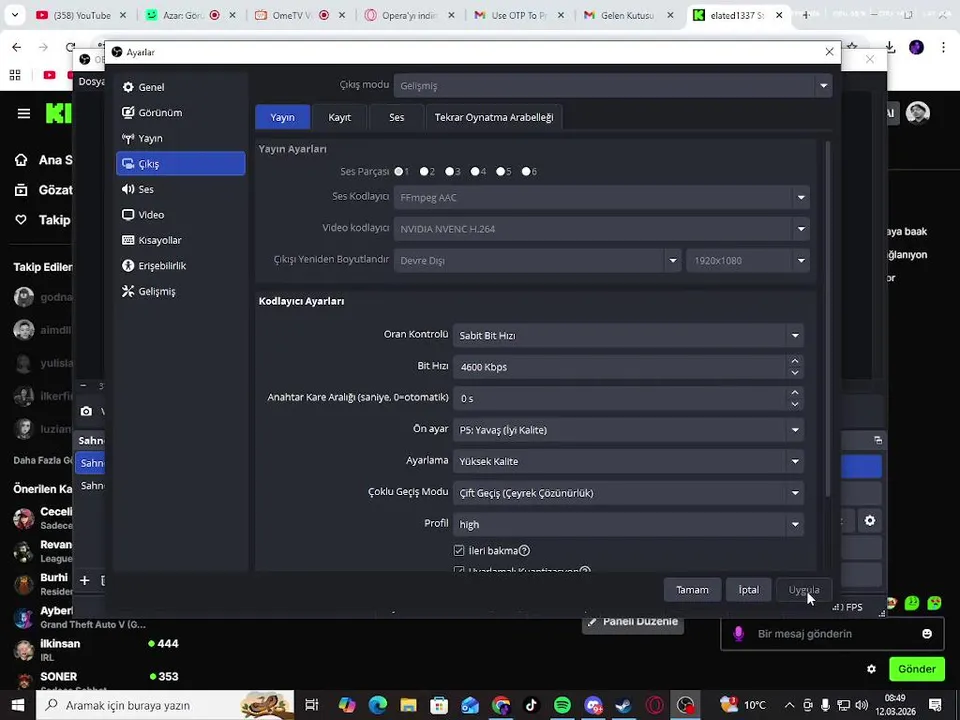Go to Ana Sayfa home icon on Kick
The image size is (960, 720).
(21, 160)
